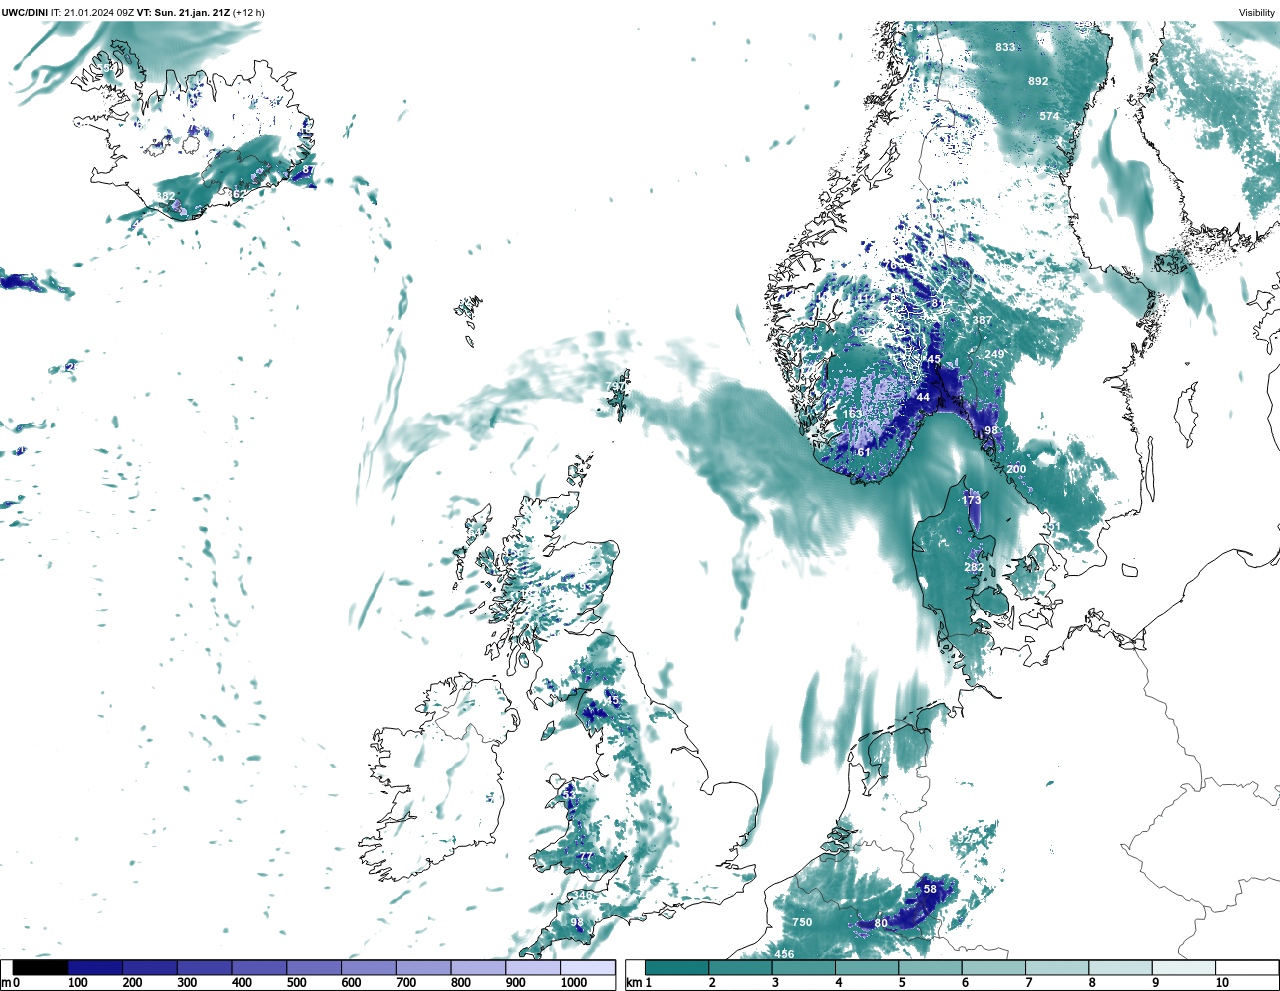Click the '173' value over northern Denmark

click(x=971, y=499)
